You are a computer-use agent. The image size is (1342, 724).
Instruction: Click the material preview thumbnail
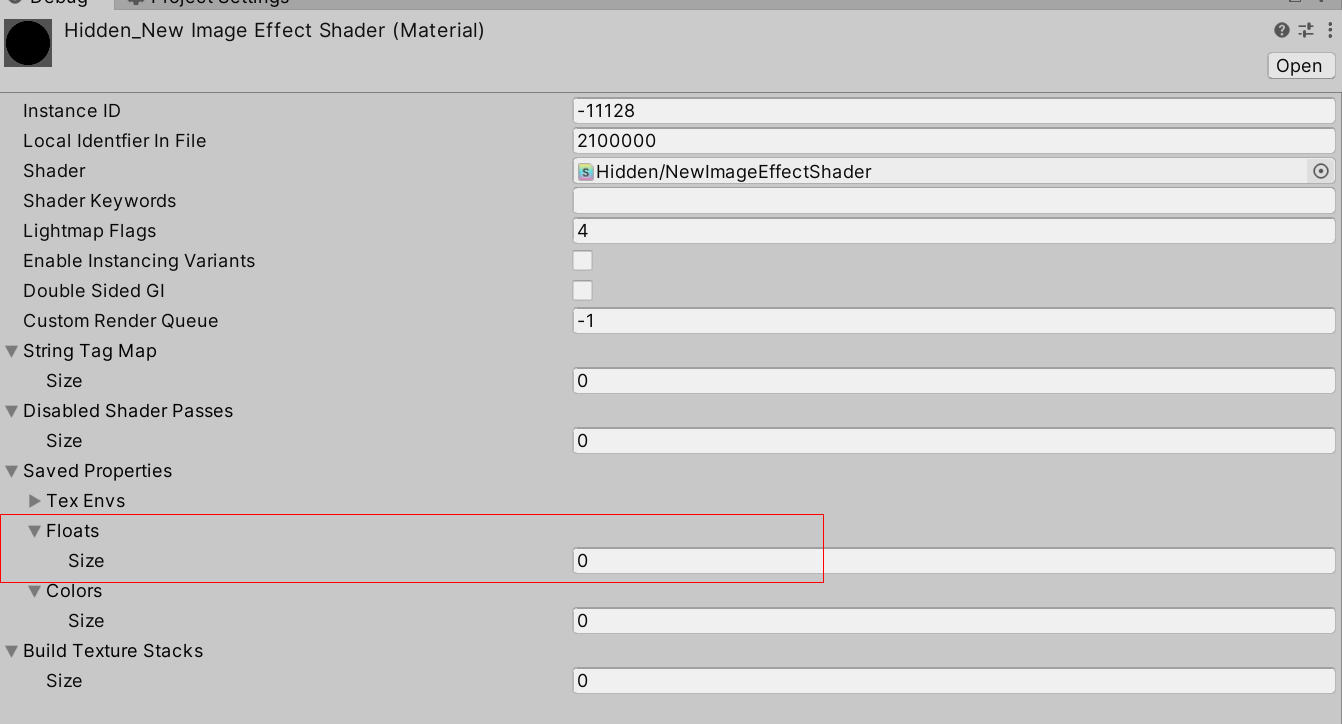(27, 43)
